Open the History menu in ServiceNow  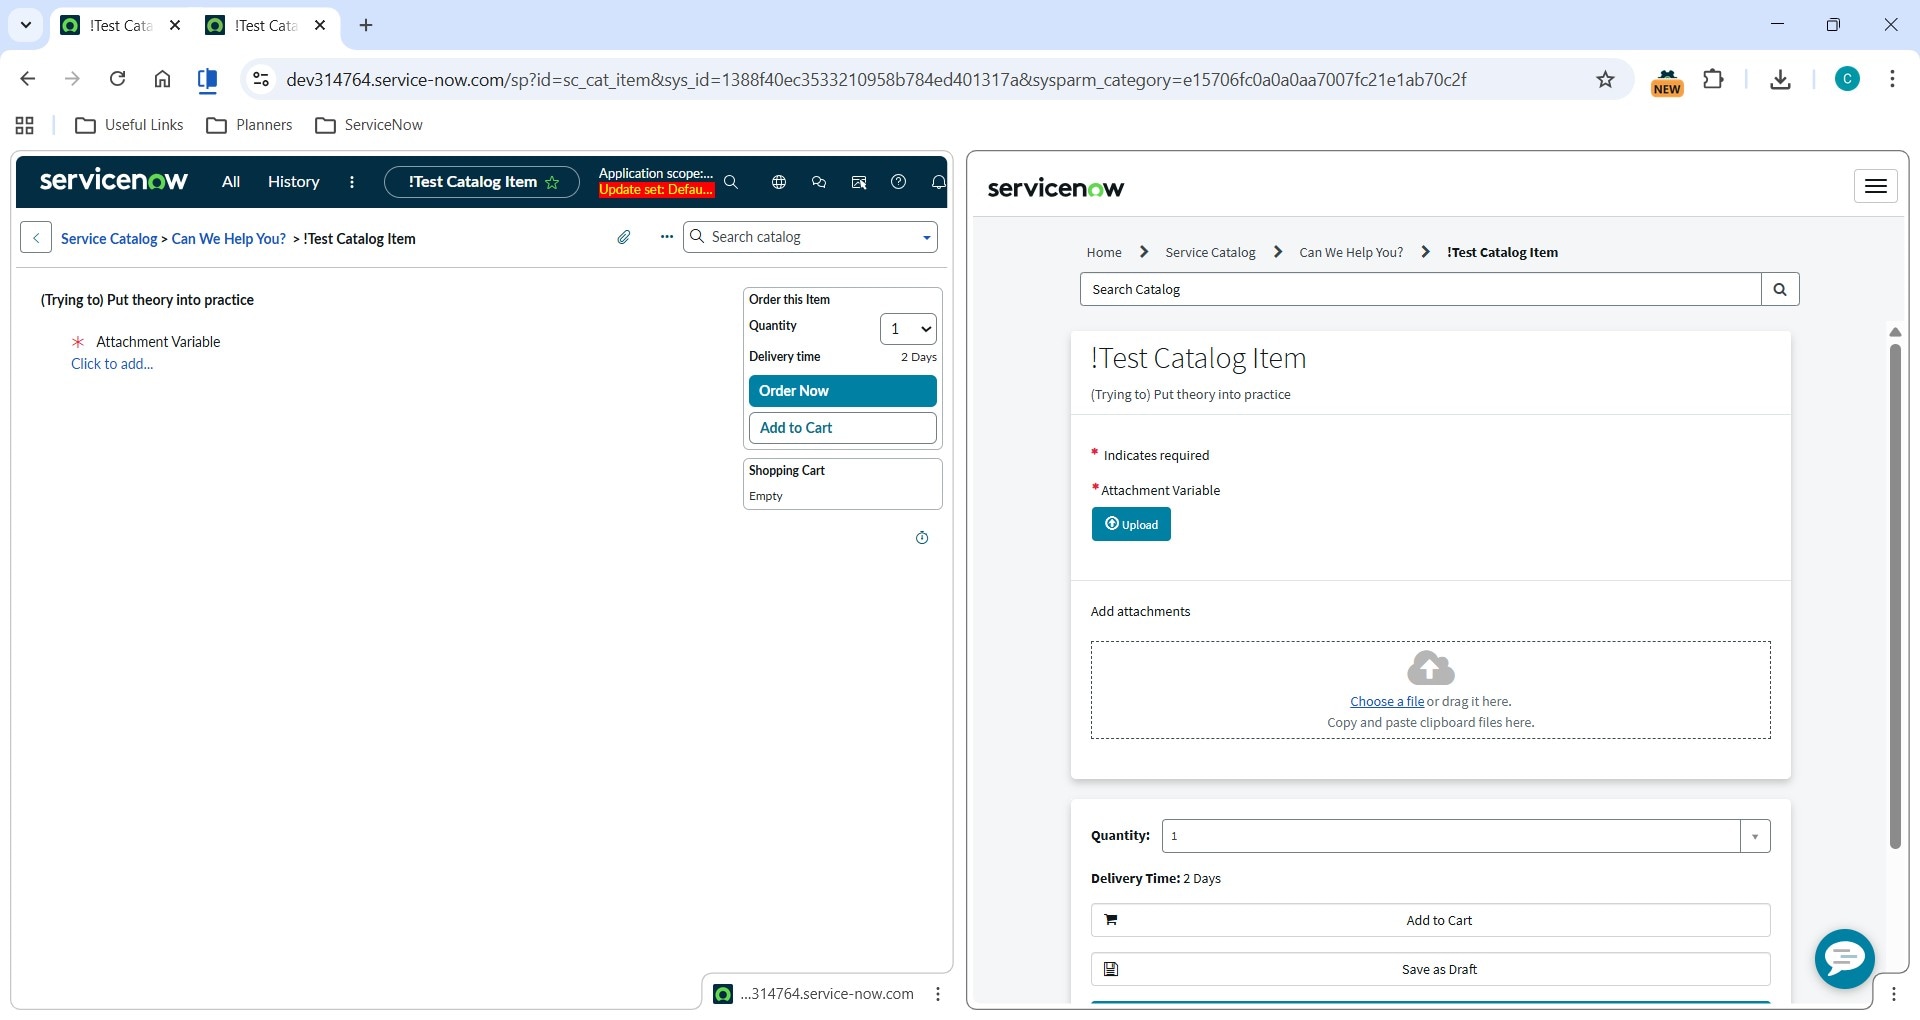click(x=293, y=182)
